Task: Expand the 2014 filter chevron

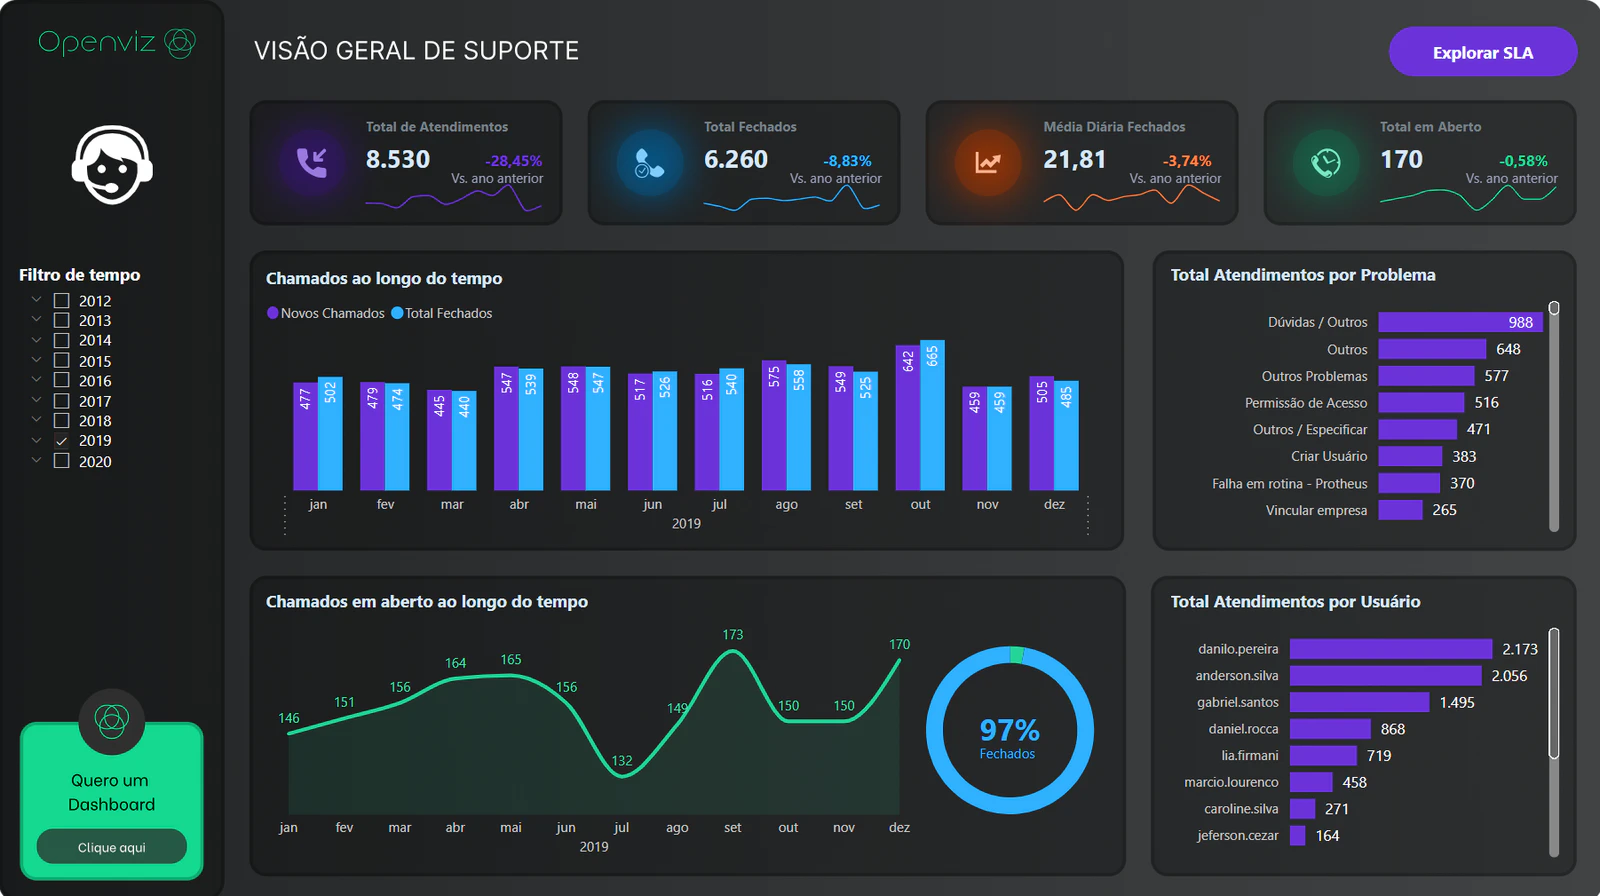Action: click(36, 339)
